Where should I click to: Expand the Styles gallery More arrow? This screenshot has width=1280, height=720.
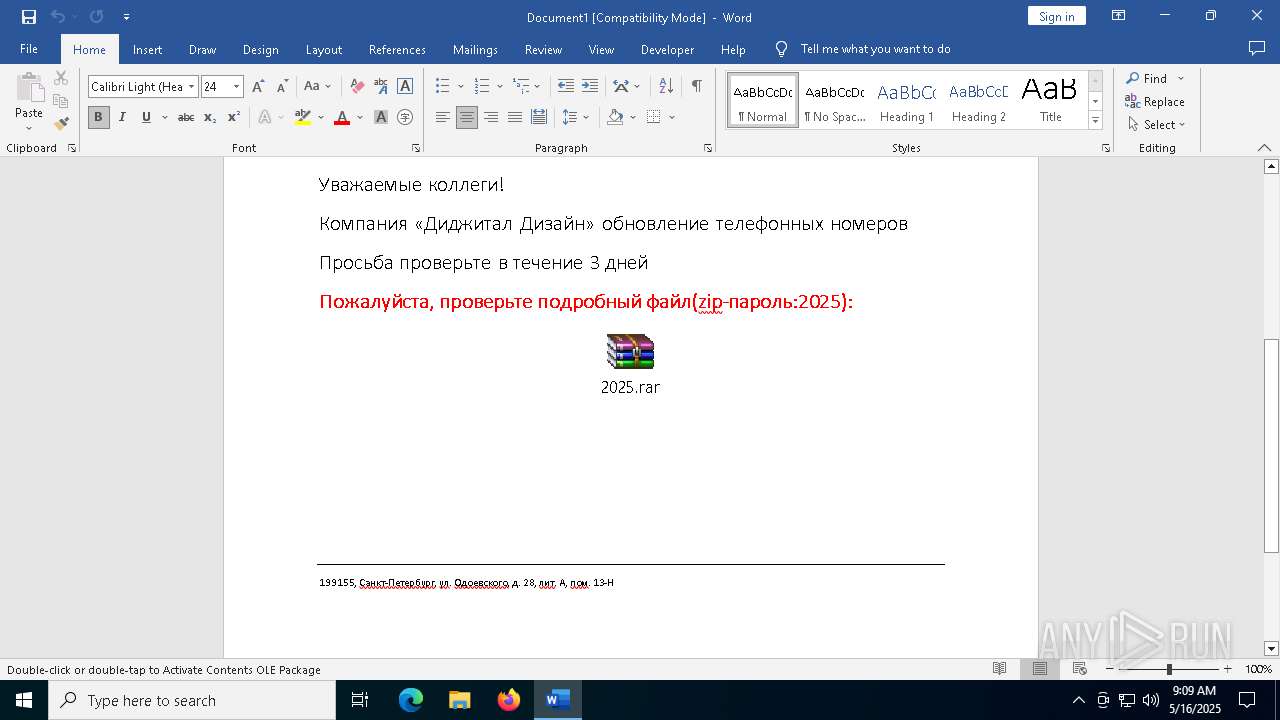[x=1096, y=120]
